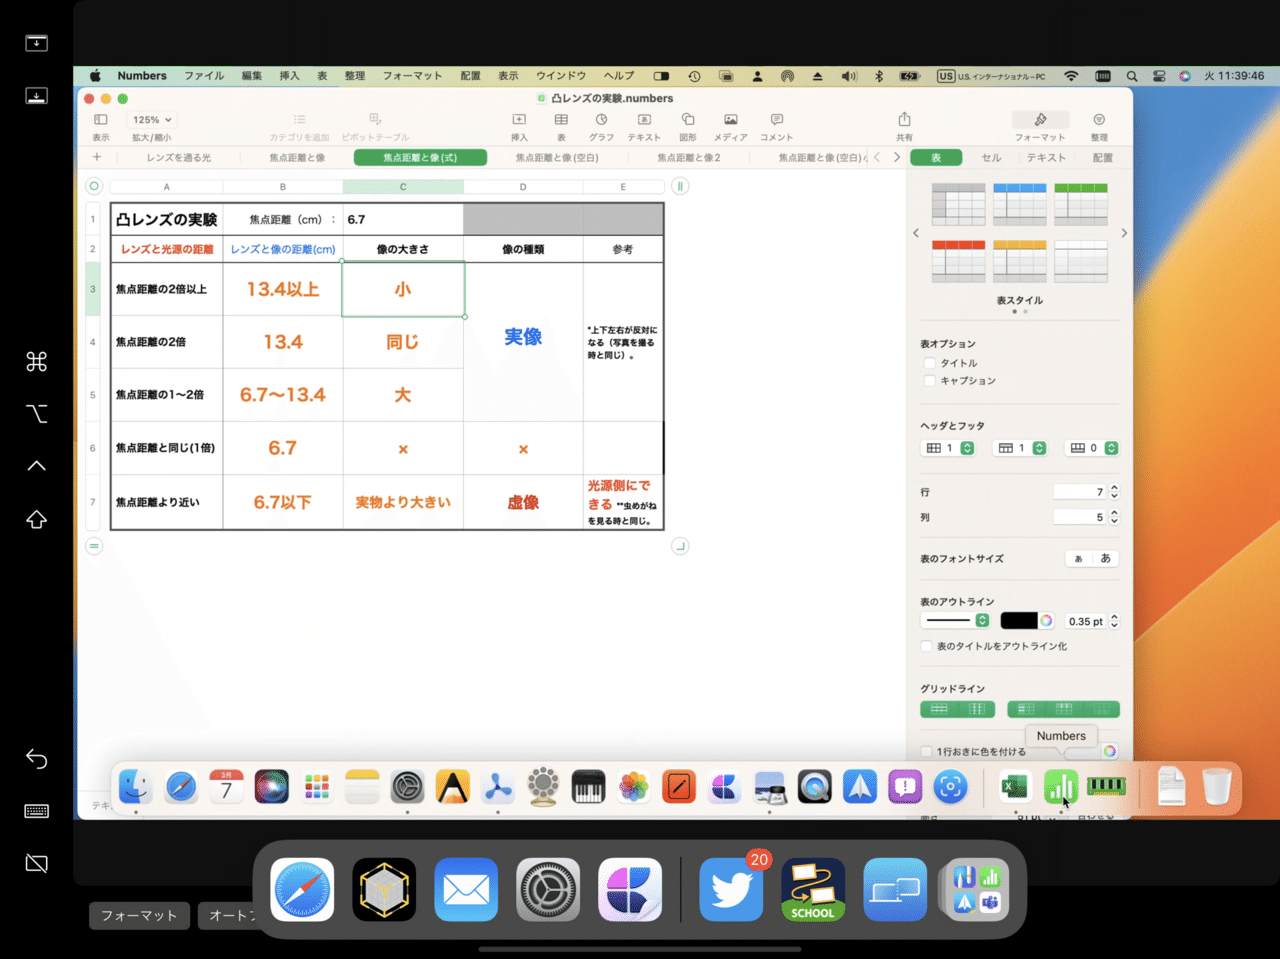
Task: Switch to sheet tab 焦点距離と像2
Action: coord(689,157)
